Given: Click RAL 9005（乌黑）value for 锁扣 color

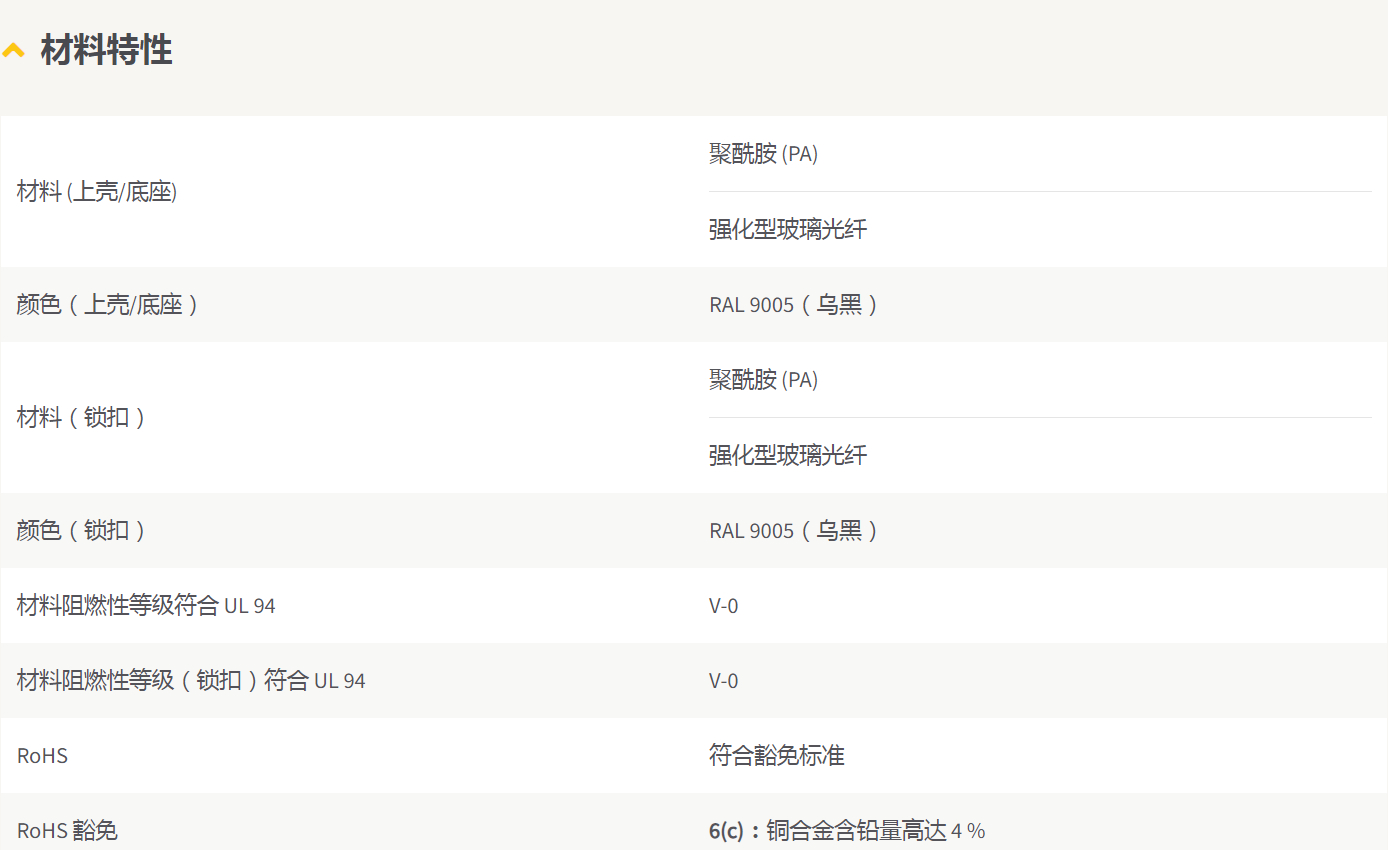Looking at the screenshot, I should [793, 531].
